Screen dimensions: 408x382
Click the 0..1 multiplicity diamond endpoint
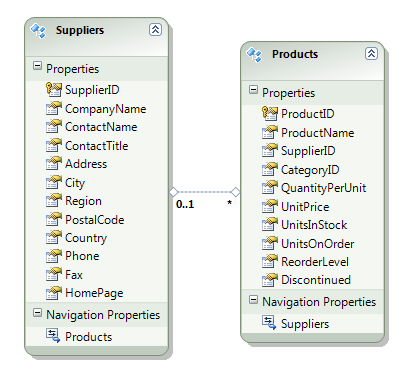tap(174, 192)
